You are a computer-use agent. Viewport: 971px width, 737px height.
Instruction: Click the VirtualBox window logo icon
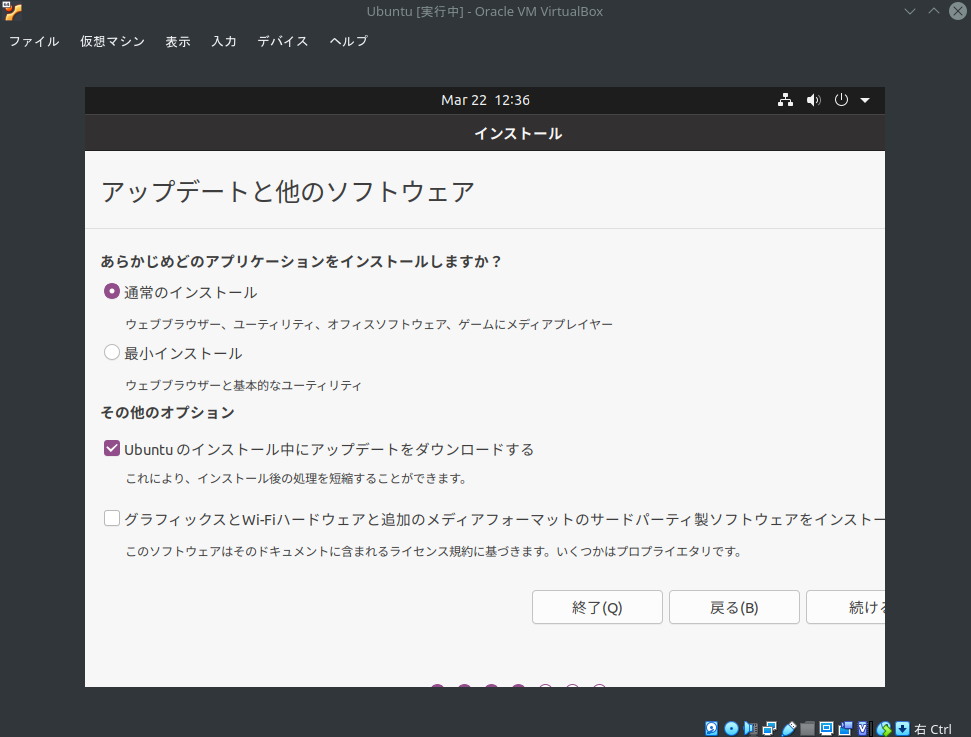click(x=12, y=11)
